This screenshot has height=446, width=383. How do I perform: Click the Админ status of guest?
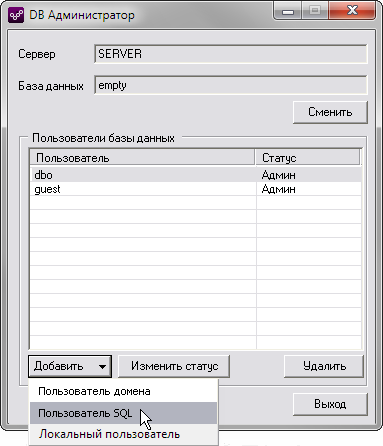(278, 189)
